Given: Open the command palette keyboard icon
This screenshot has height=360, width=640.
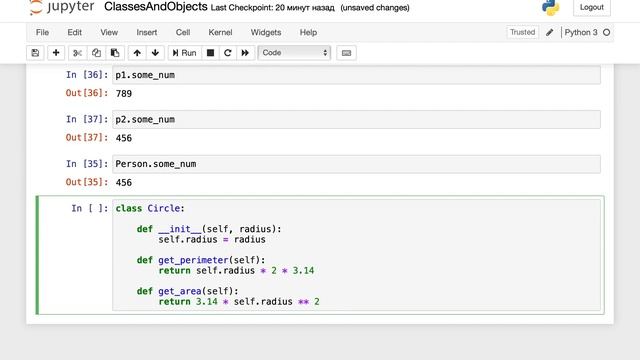Looking at the screenshot, I should pos(346,53).
